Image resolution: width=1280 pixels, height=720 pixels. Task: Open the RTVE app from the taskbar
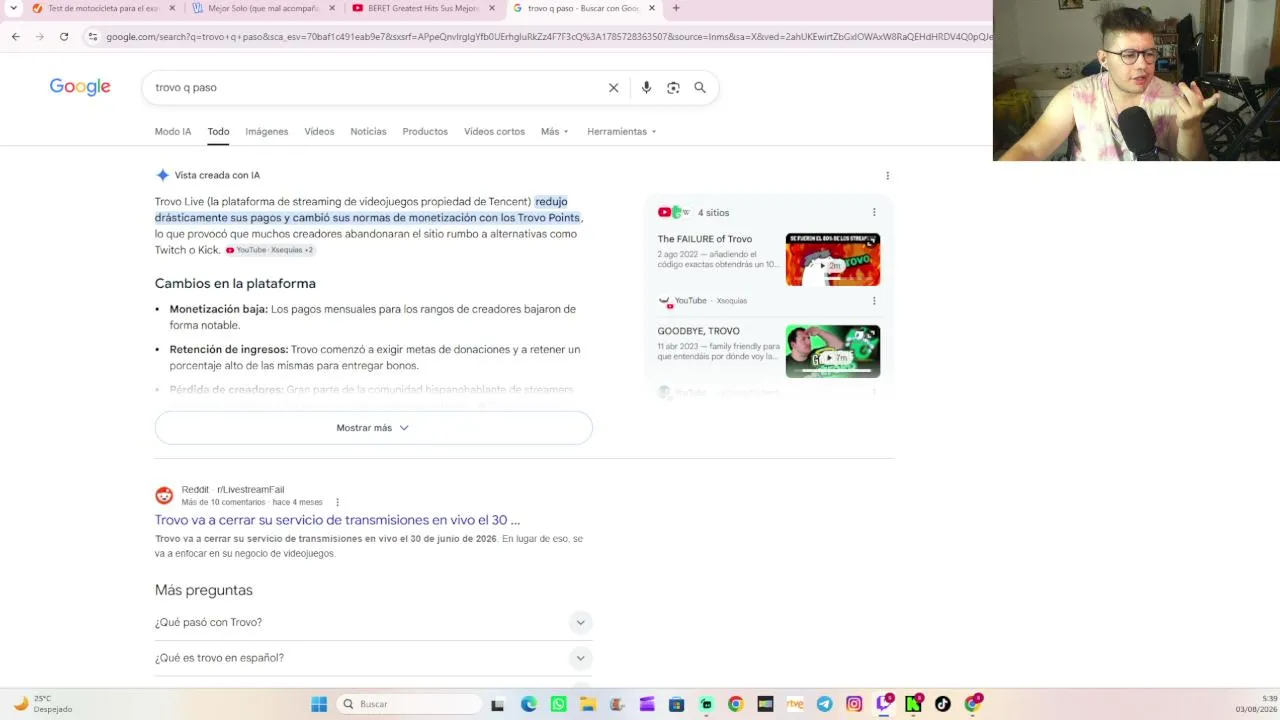click(795, 704)
